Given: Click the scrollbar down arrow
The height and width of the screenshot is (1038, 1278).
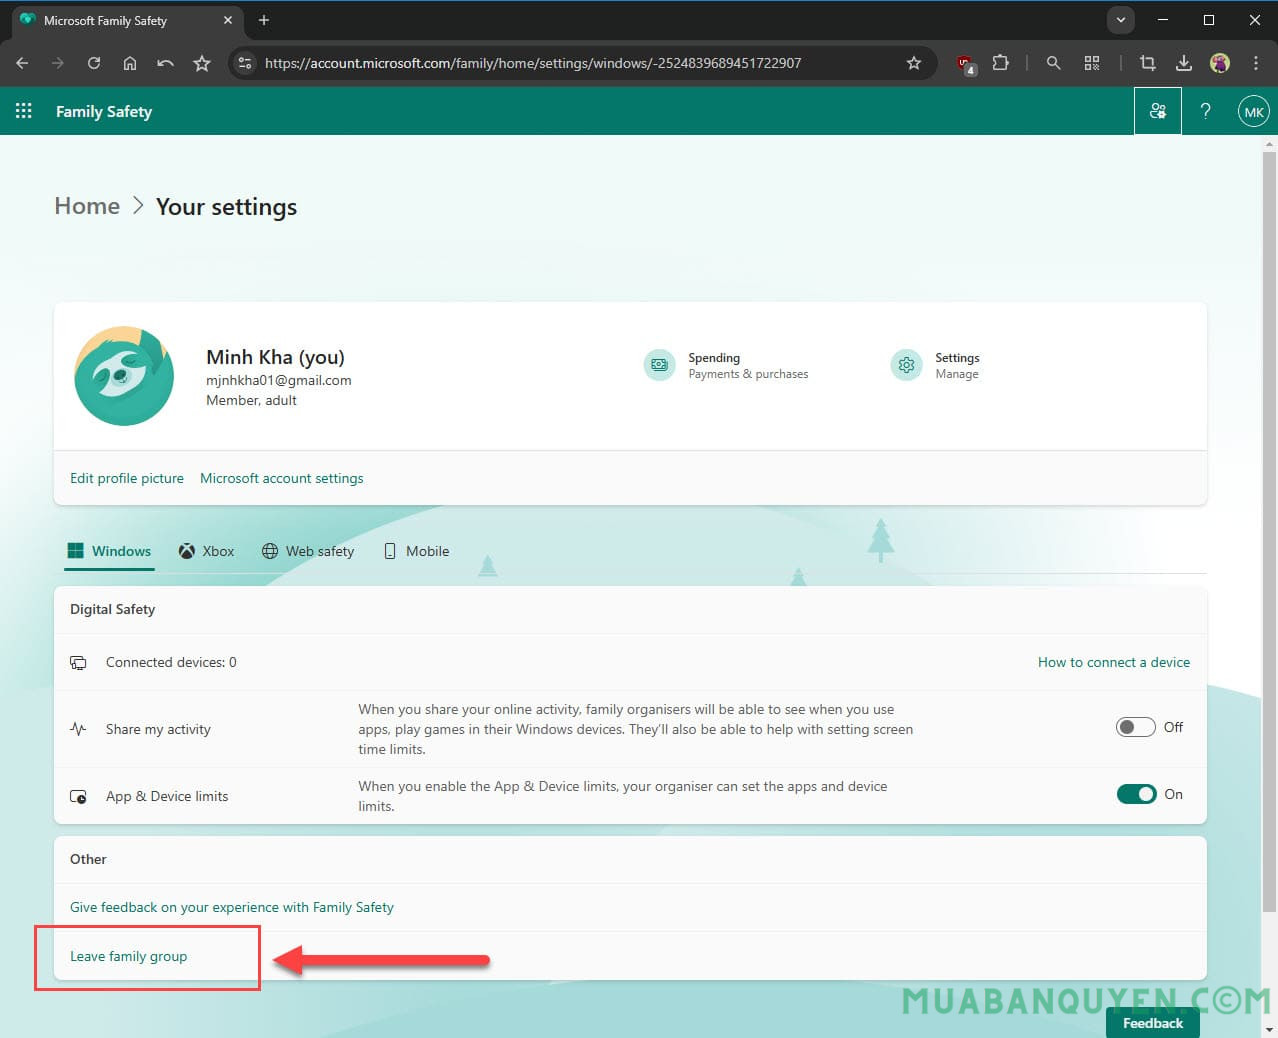Looking at the screenshot, I should coord(1269,1029).
